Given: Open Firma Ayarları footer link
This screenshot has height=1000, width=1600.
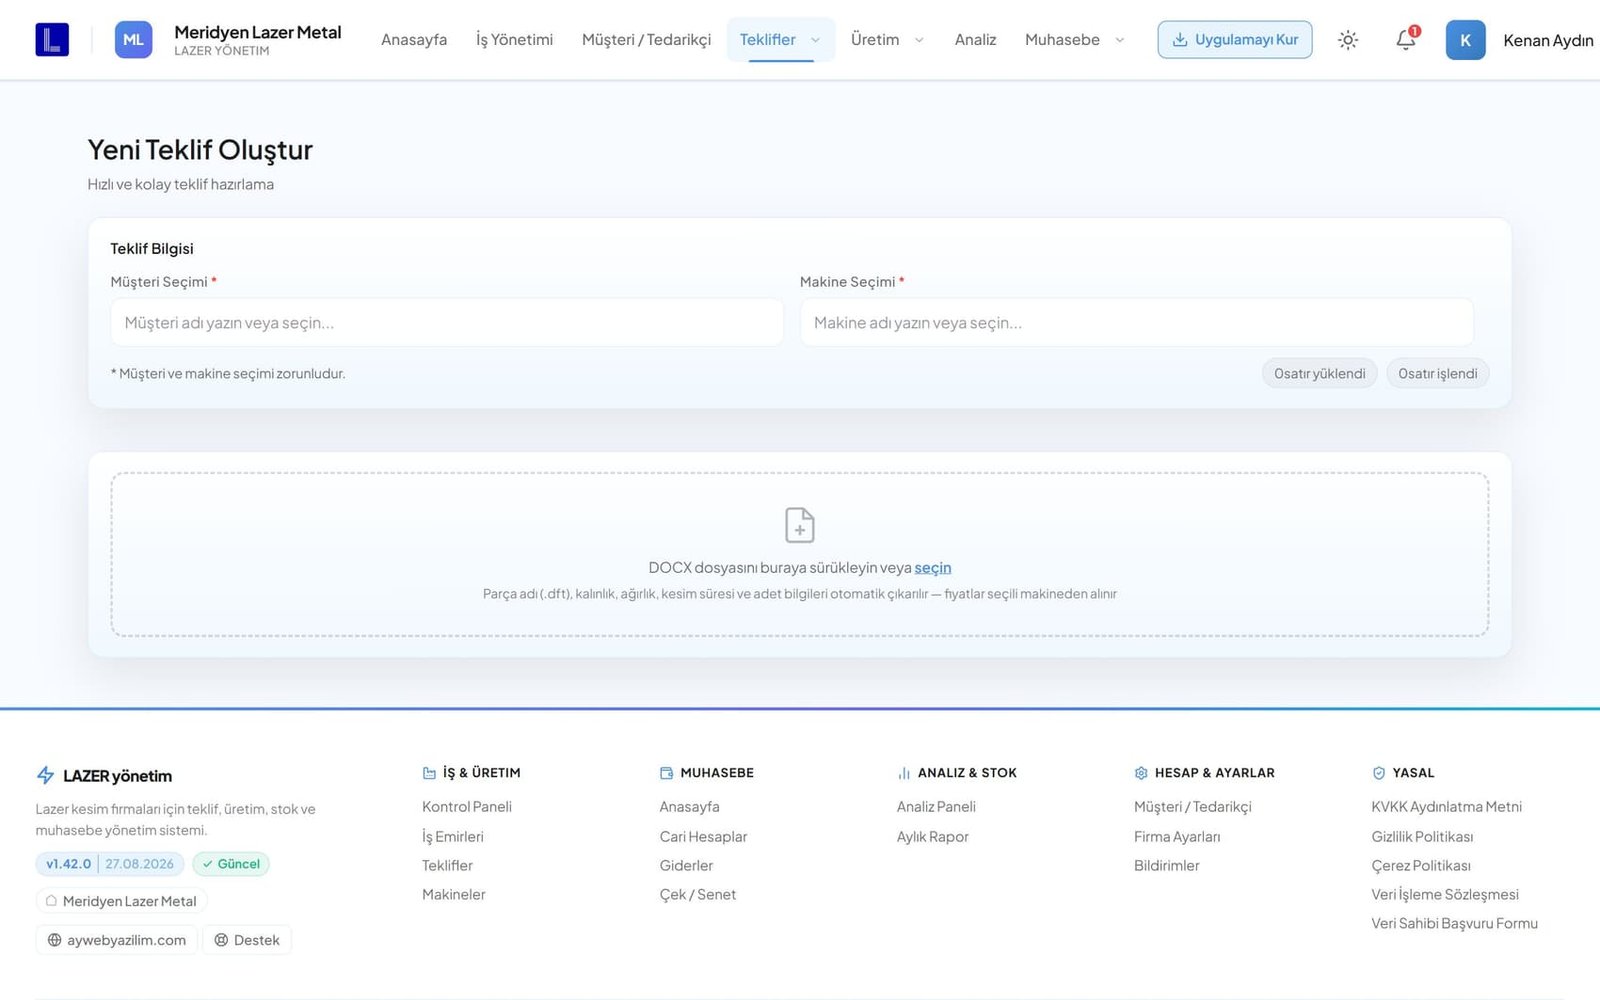Looking at the screenshot, I should (x=1177, y=837).
